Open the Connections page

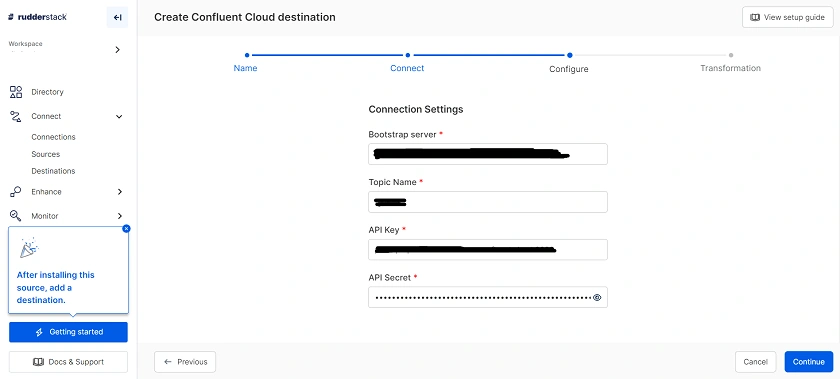54,137
